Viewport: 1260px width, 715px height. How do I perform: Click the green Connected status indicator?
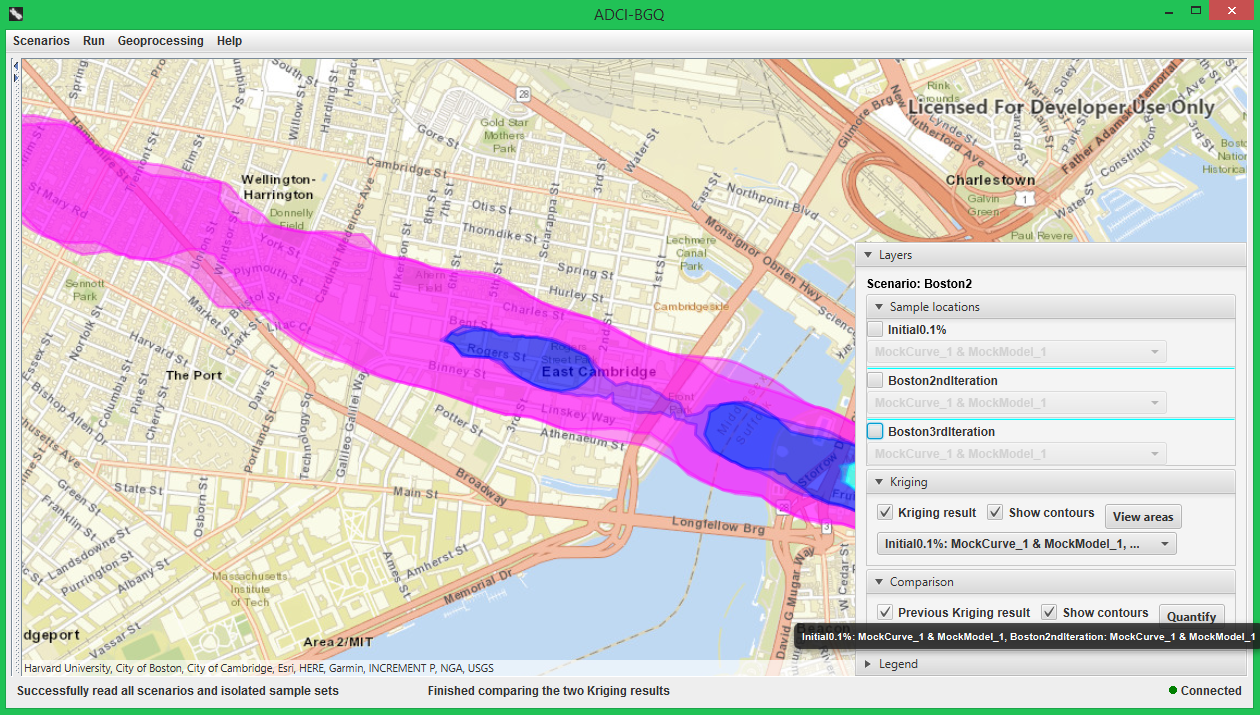pos(1173,691)
